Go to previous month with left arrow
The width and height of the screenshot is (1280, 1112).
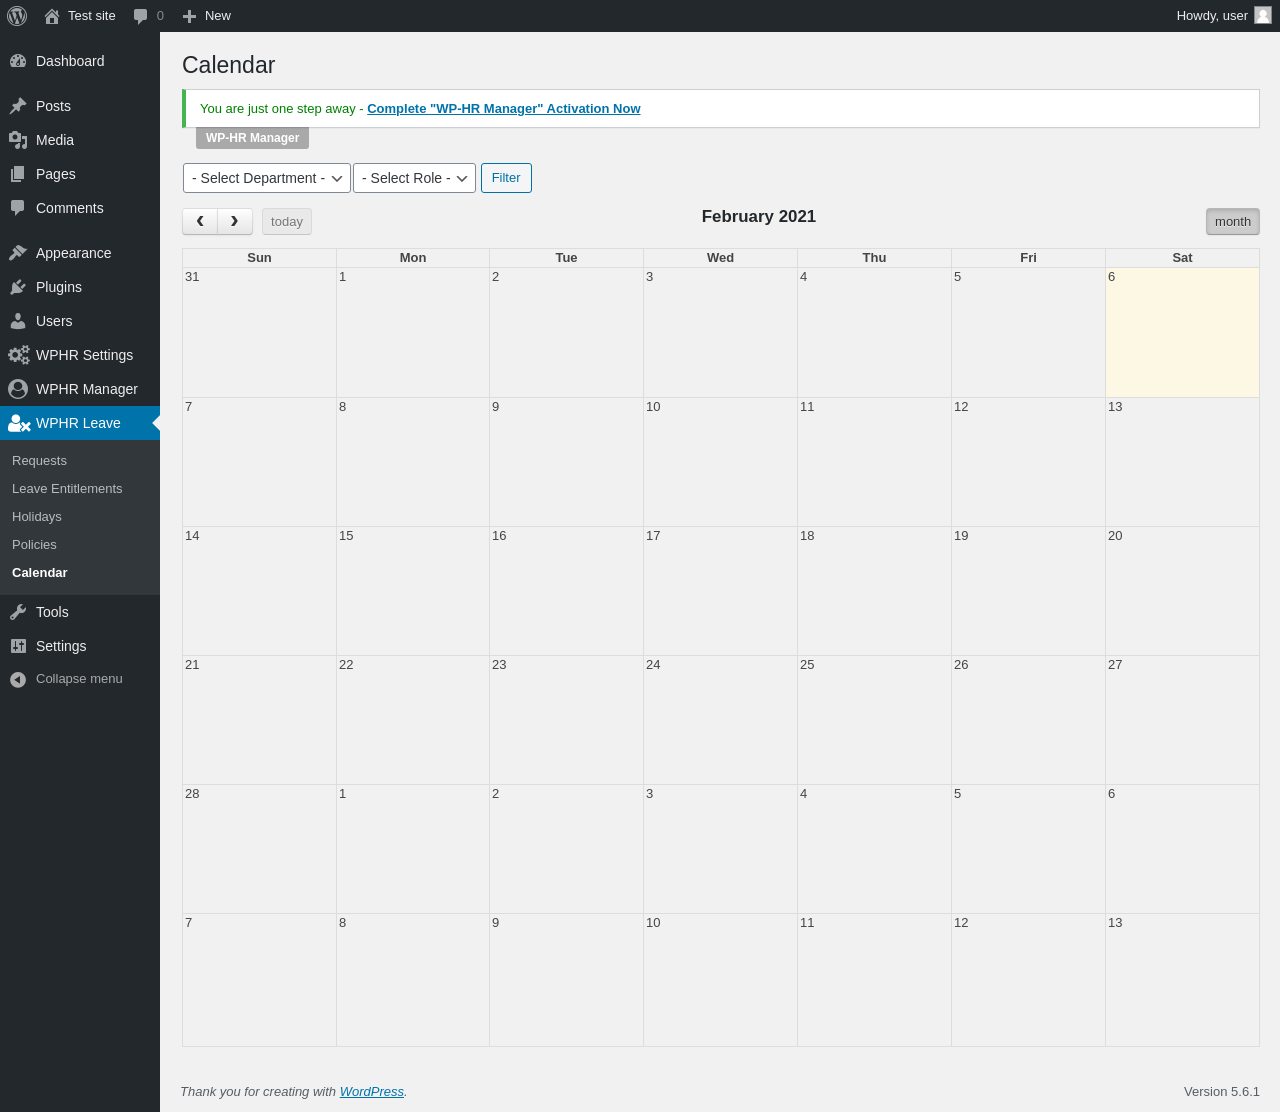(200, 221)
